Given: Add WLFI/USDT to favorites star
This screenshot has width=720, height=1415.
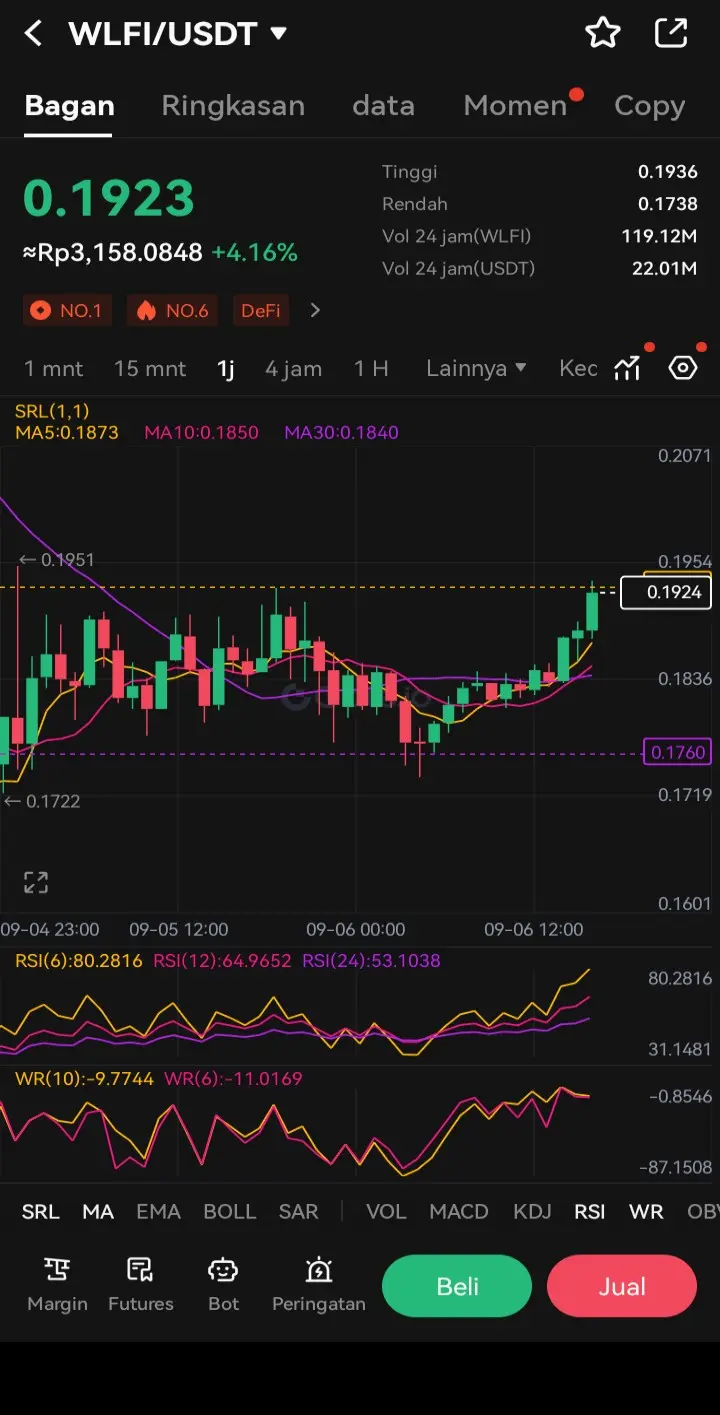Looking at the screenshot, I should [x=603, y=33].
